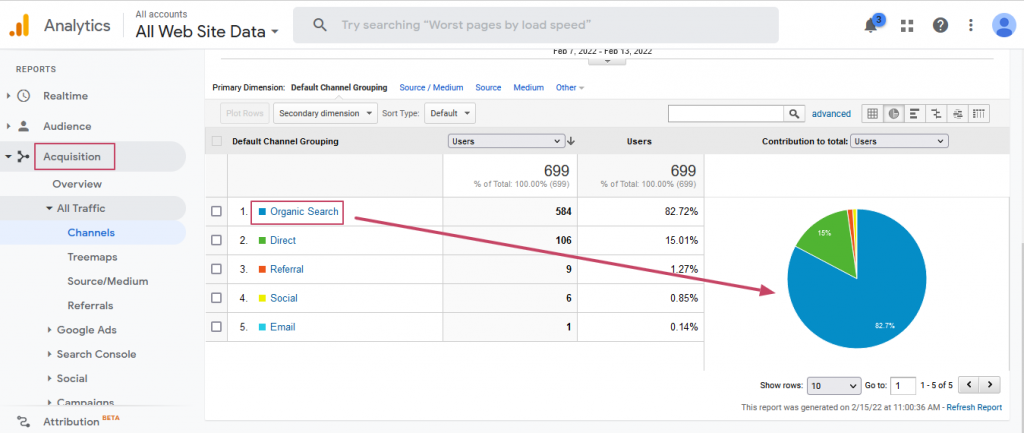Go to previous page of rows
1024x433 pixels.
[x=969, y=385]
